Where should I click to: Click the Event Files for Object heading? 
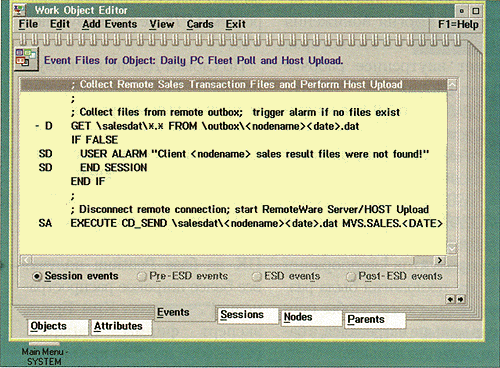click(x=193, y=61)
